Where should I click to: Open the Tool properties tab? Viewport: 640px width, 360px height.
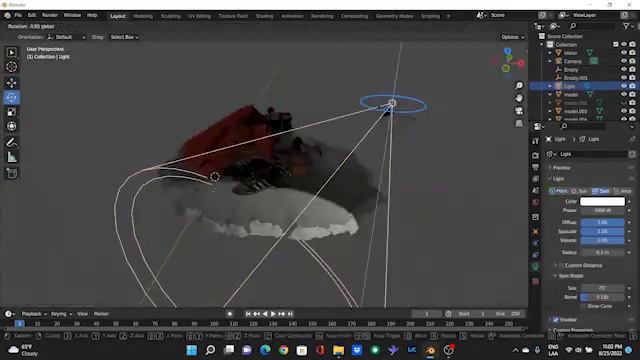tap(536, 141)
